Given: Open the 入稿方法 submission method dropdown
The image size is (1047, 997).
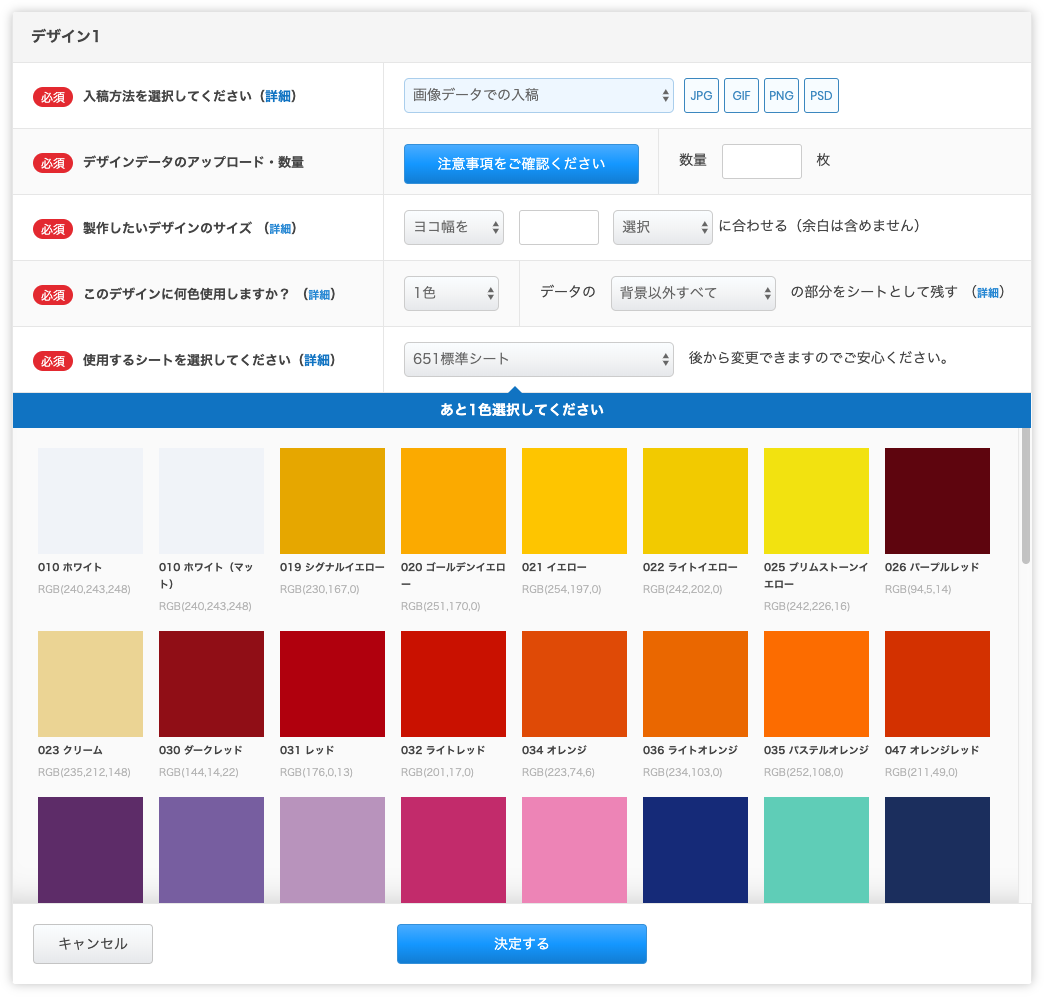Looking at the screenshot, I should (538, 95).
